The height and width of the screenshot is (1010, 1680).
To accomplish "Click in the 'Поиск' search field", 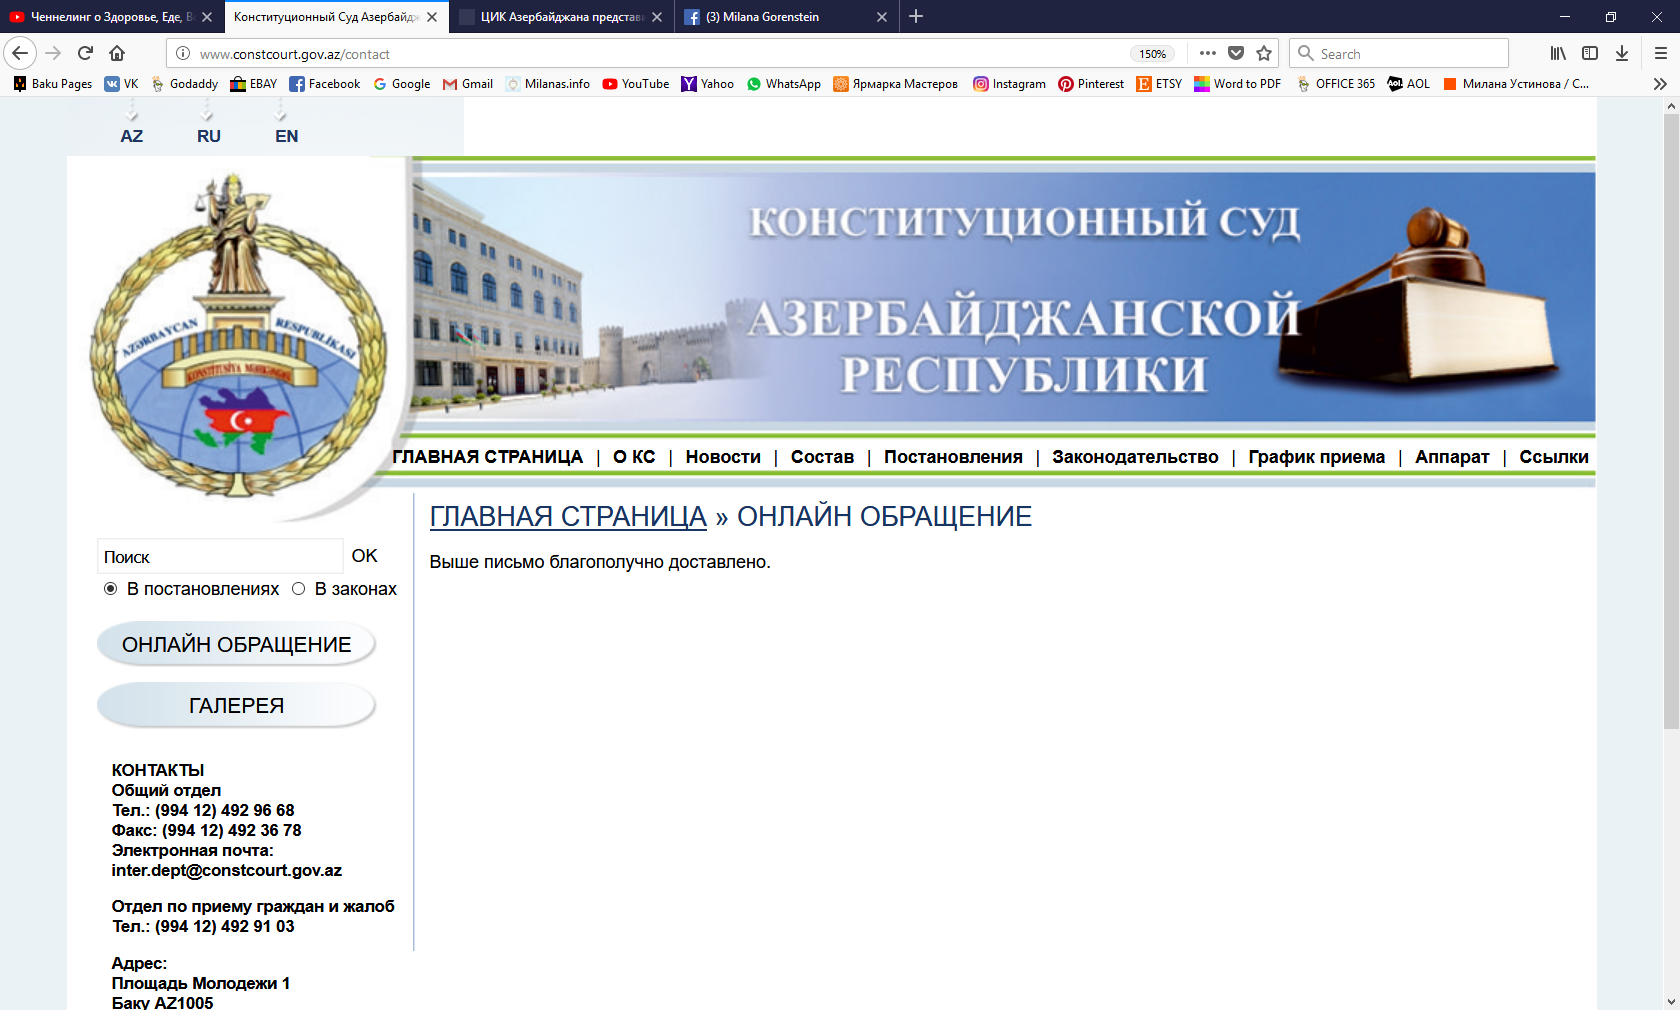I will click(220, 557).
